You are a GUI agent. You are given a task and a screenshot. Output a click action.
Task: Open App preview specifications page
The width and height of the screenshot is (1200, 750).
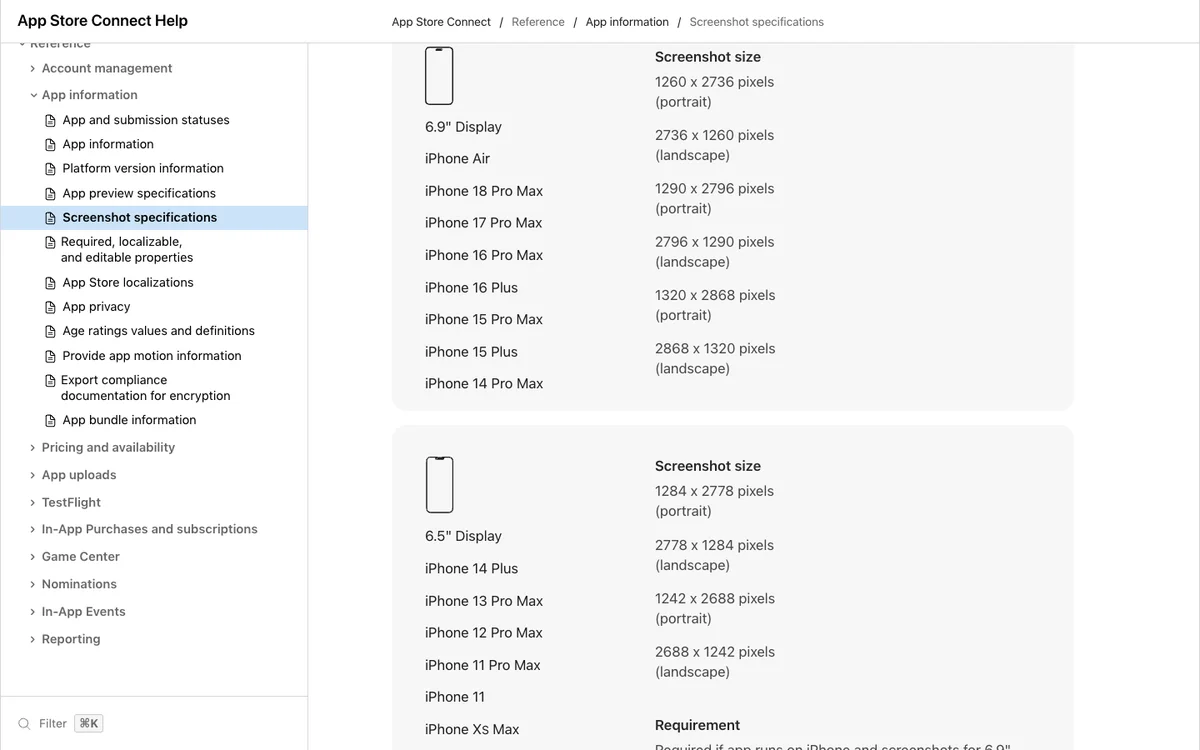tap(139, 194)
